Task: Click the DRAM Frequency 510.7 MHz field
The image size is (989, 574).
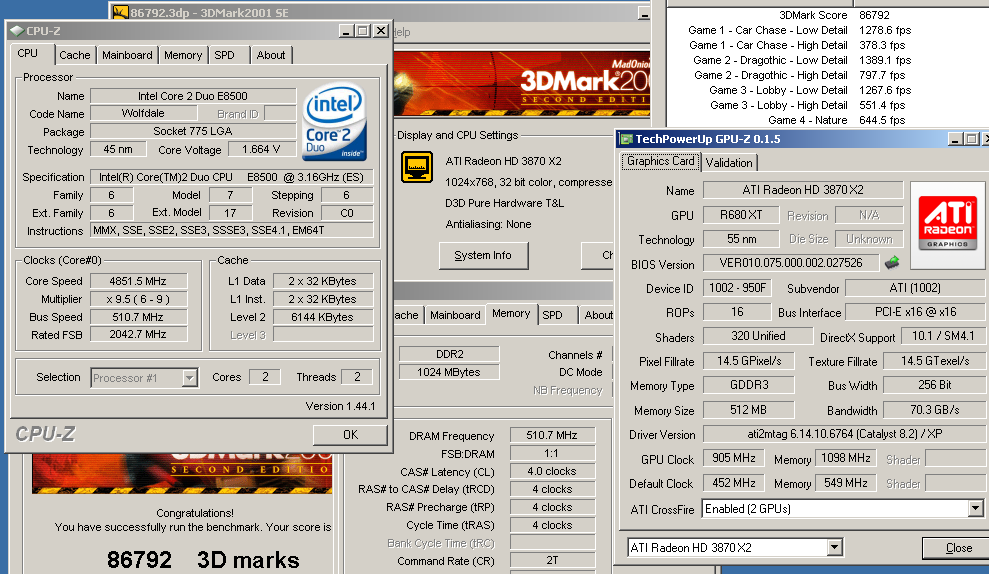Action: 552,435
